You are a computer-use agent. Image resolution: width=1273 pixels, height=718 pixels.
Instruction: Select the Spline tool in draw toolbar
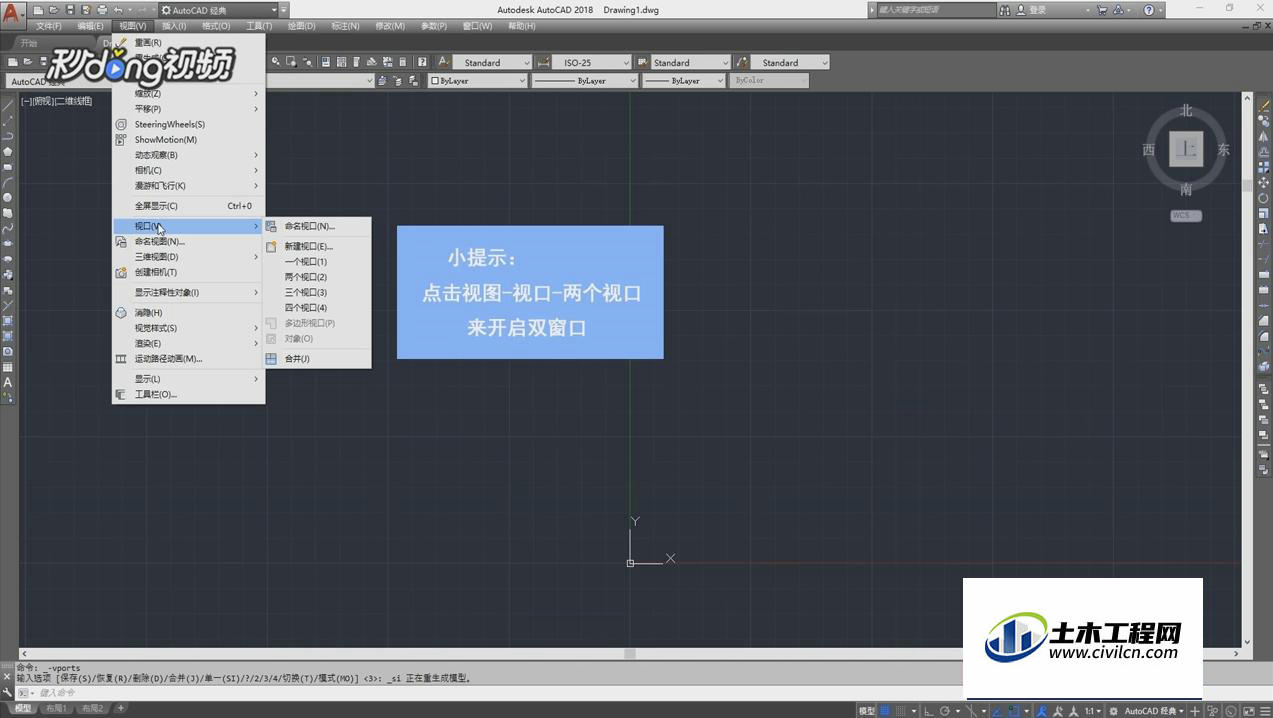8,229
